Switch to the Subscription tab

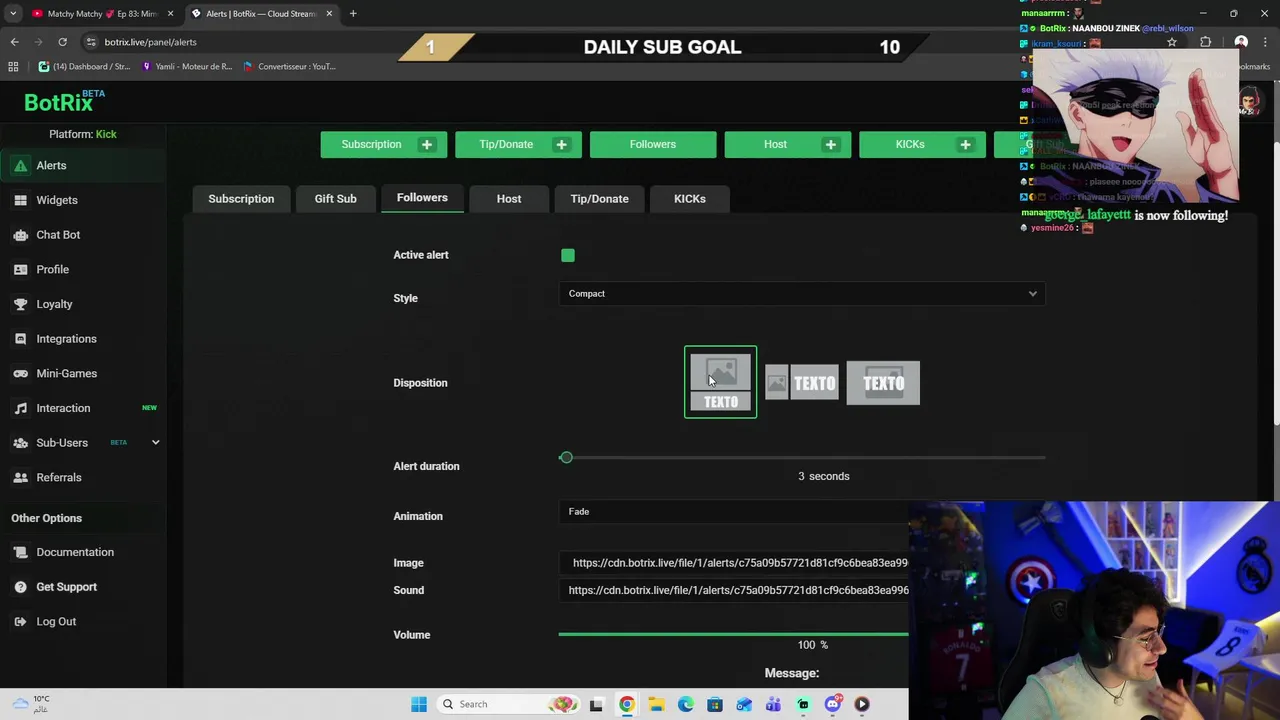[241, 199]
